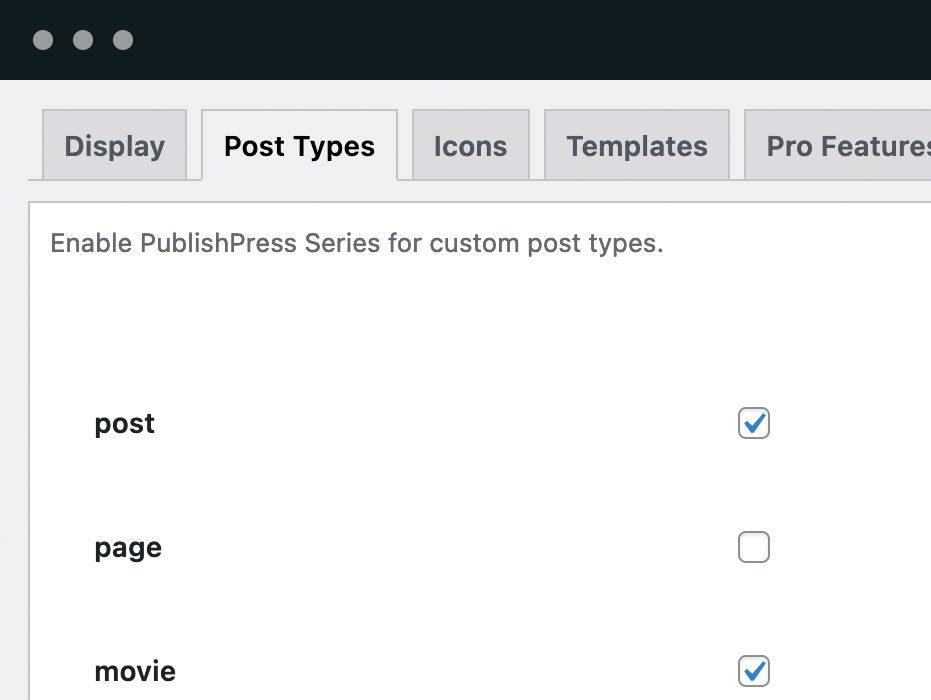Click the middle gray window dot
Viewport: 931px width, 700px height.
(x=83, y=40)
